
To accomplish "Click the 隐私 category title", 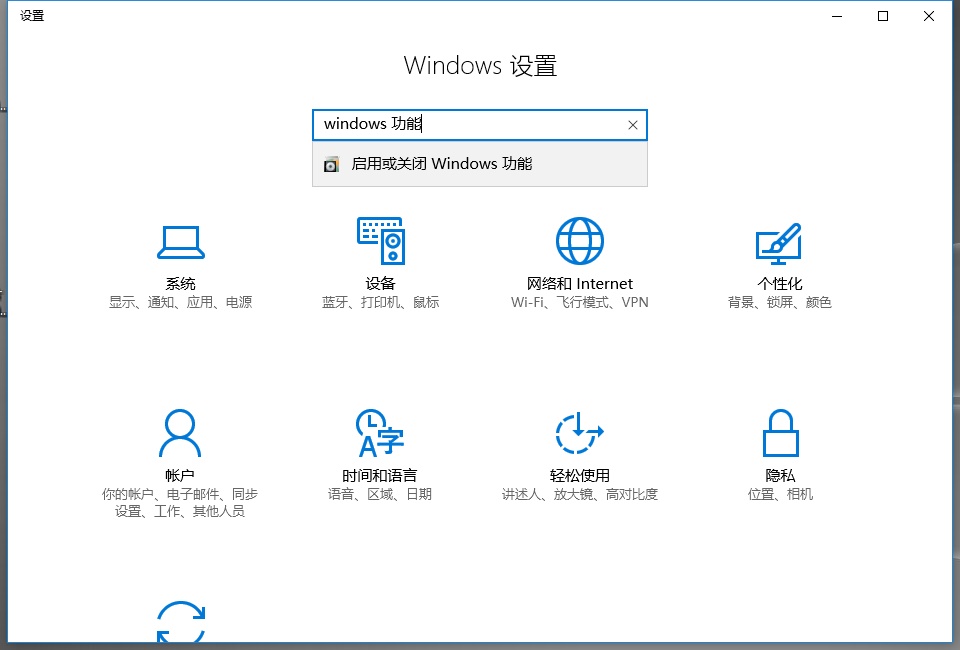I will coord(780,476).
